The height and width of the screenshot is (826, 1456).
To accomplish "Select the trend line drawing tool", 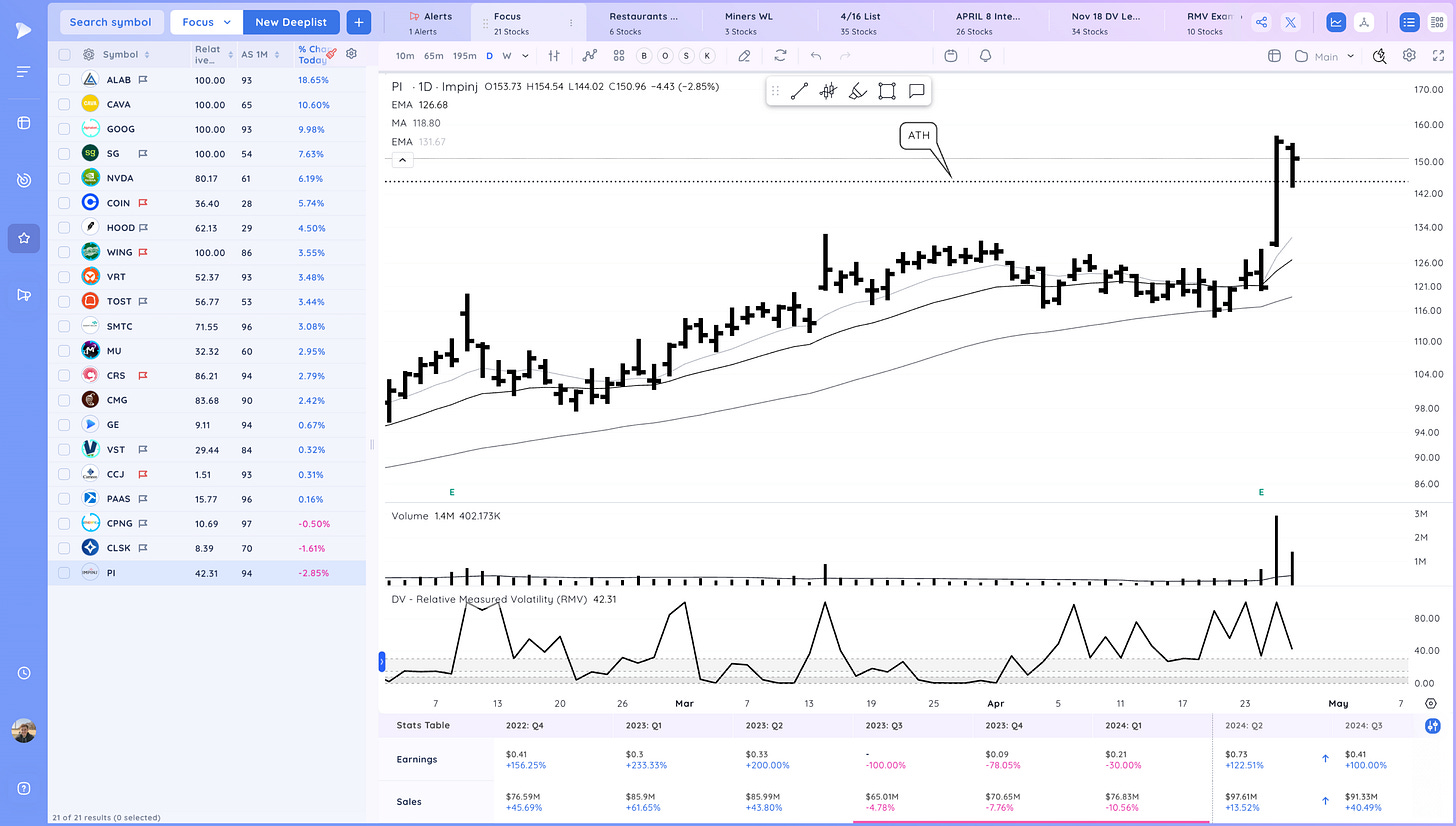I will pos(799,91).
